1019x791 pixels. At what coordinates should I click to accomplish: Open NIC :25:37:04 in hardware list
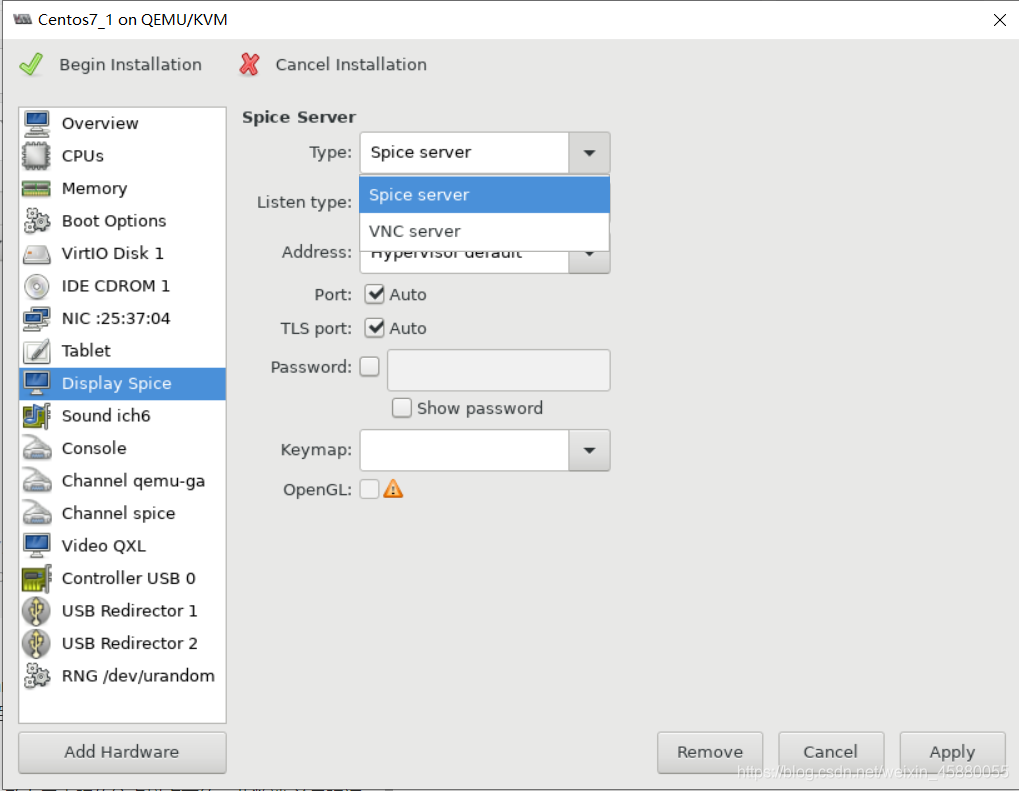pyautogui.click(x=123, y=318)
